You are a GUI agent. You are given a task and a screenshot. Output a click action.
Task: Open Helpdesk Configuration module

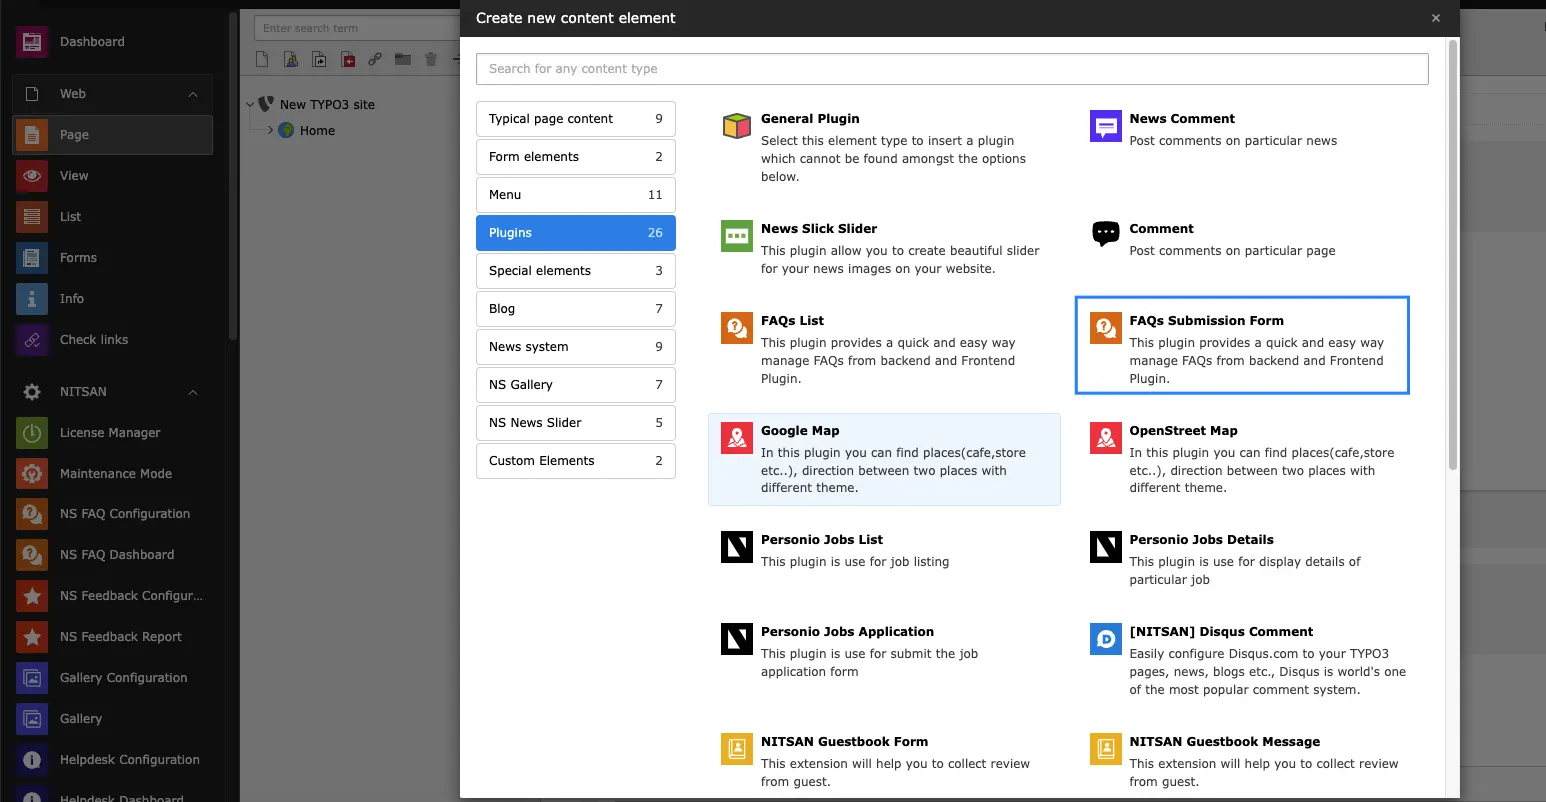coord(112,760)
